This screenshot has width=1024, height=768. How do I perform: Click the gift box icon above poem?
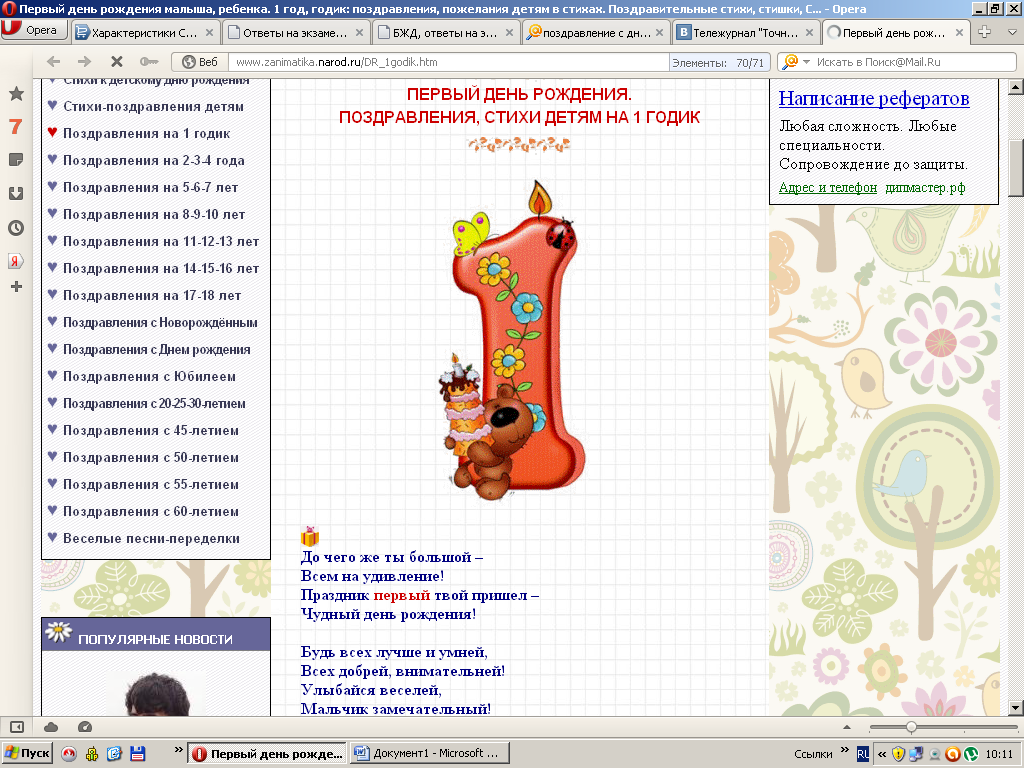click(x=310, y=536)
